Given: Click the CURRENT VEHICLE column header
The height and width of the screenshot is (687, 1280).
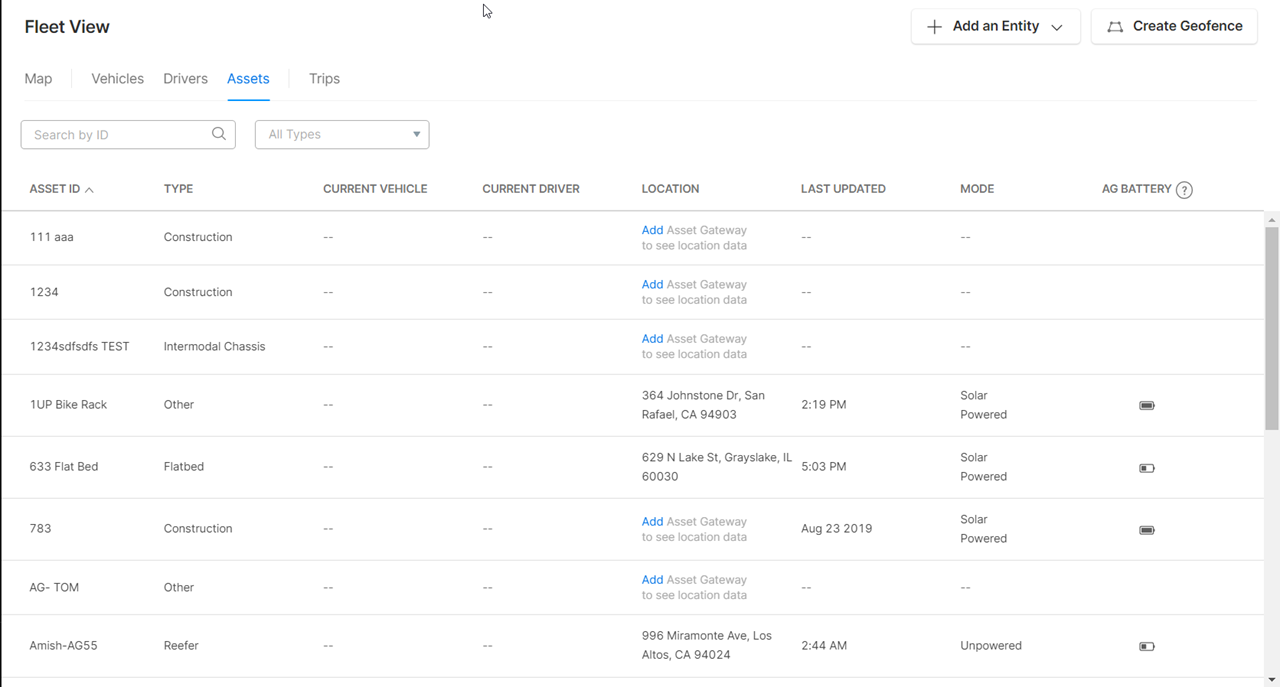Looking at the screenshot, I should click(x=375, y=189).
